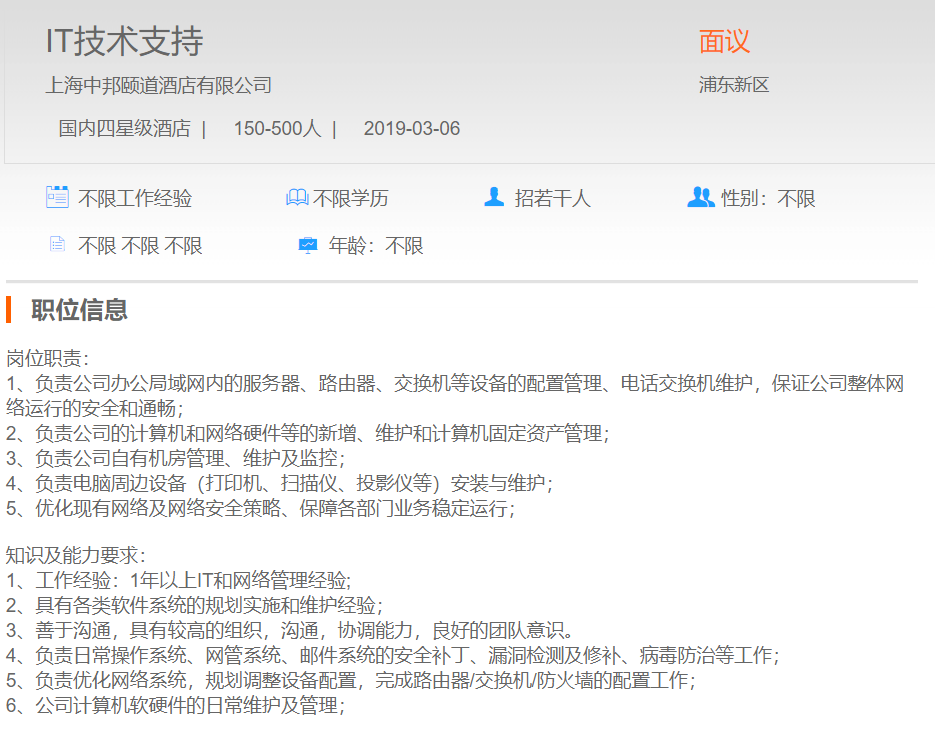Image resolution: width=935 pixels, height=734 pixels.
Task: Open the IT技术支持 job title
Action: (125, 41)
